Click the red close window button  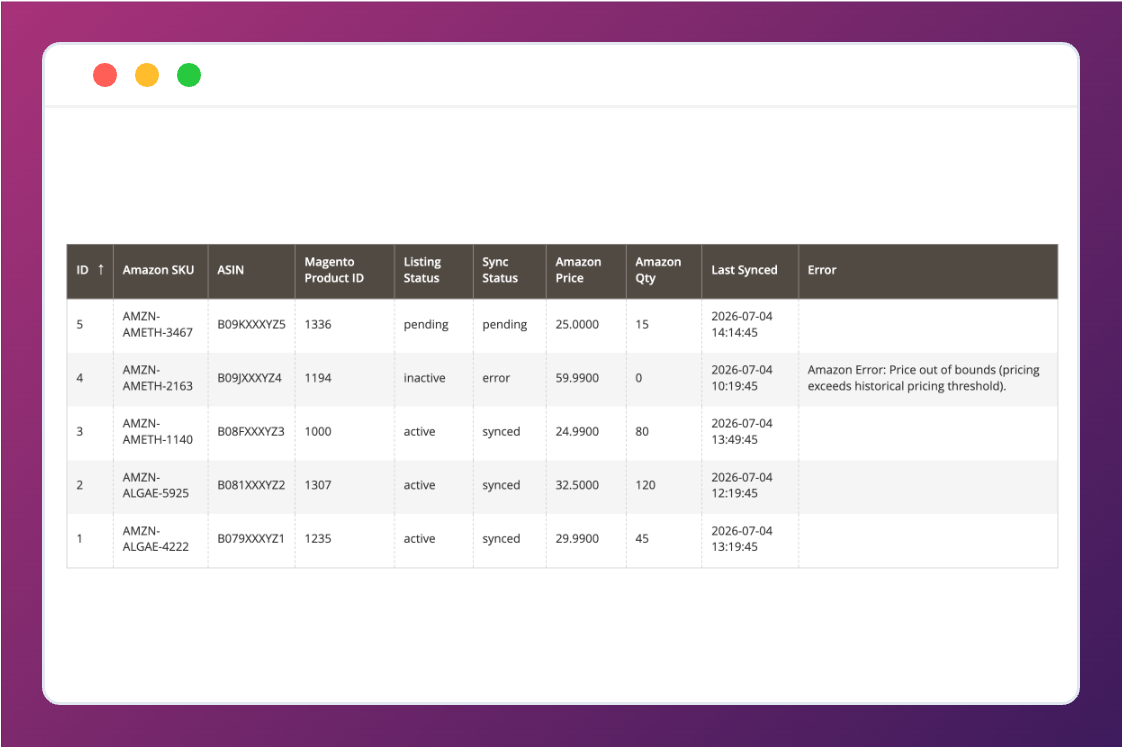coord(105,75)
